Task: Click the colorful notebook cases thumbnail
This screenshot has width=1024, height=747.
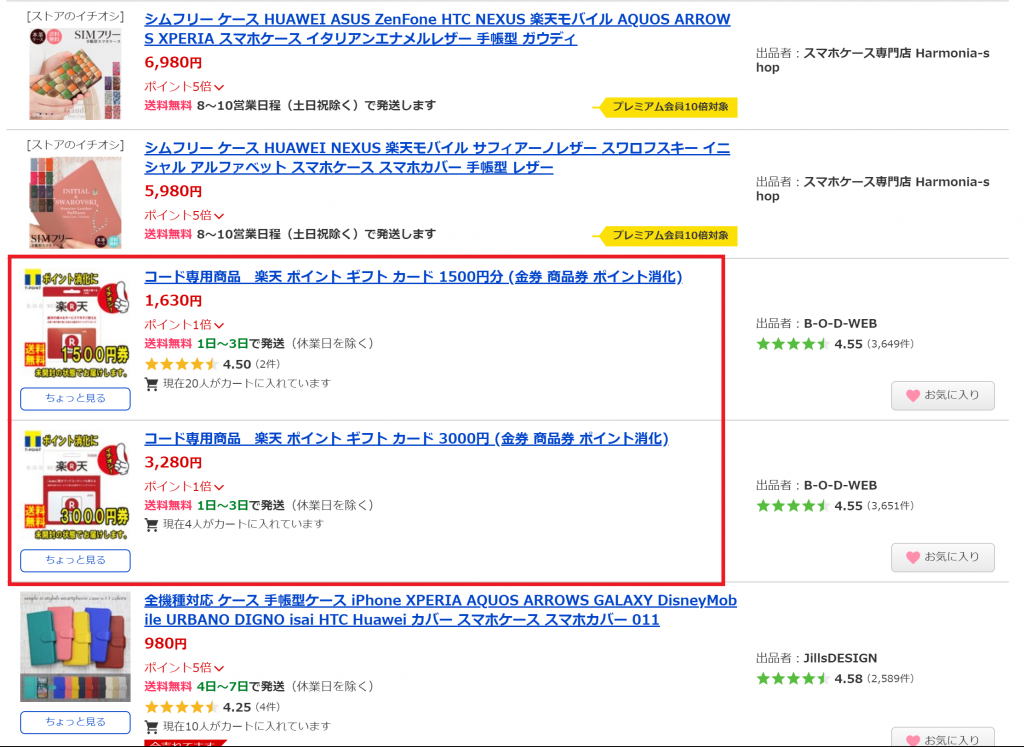Action: 75,646
